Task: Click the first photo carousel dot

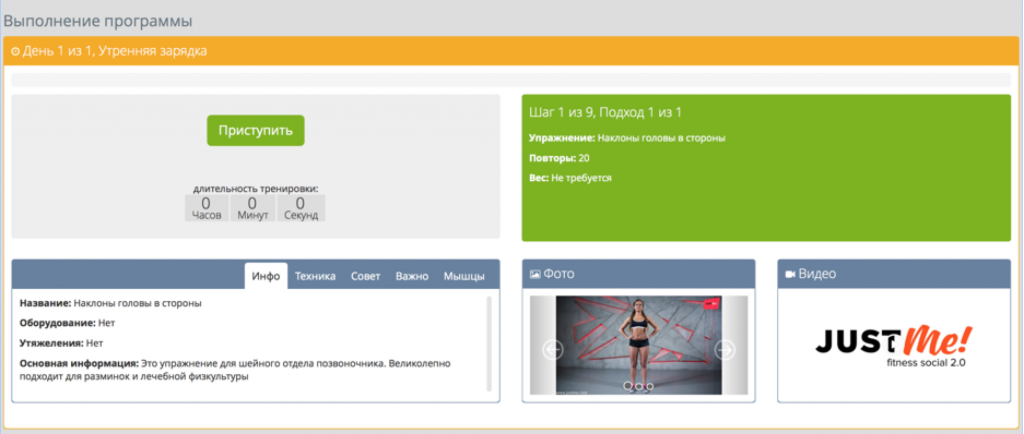Action: pos(628,386)
